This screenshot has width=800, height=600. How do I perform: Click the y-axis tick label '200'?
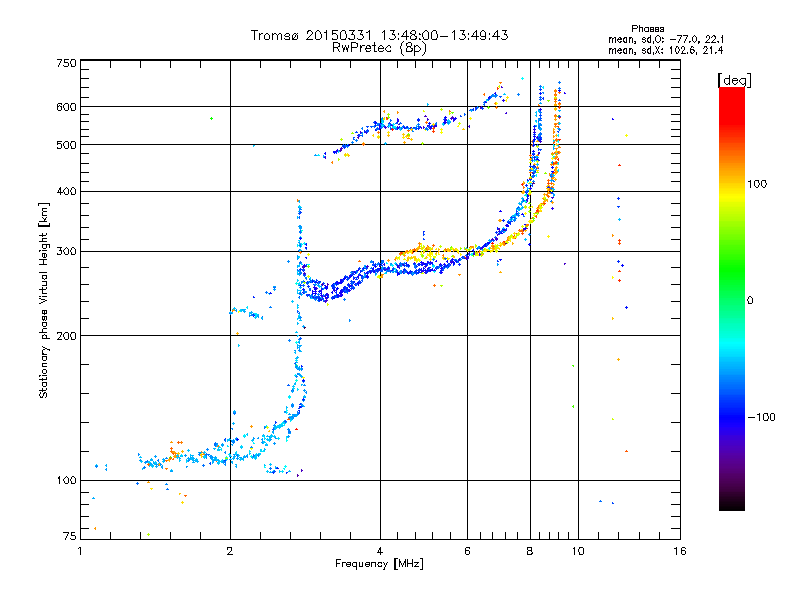click(66, 336)
